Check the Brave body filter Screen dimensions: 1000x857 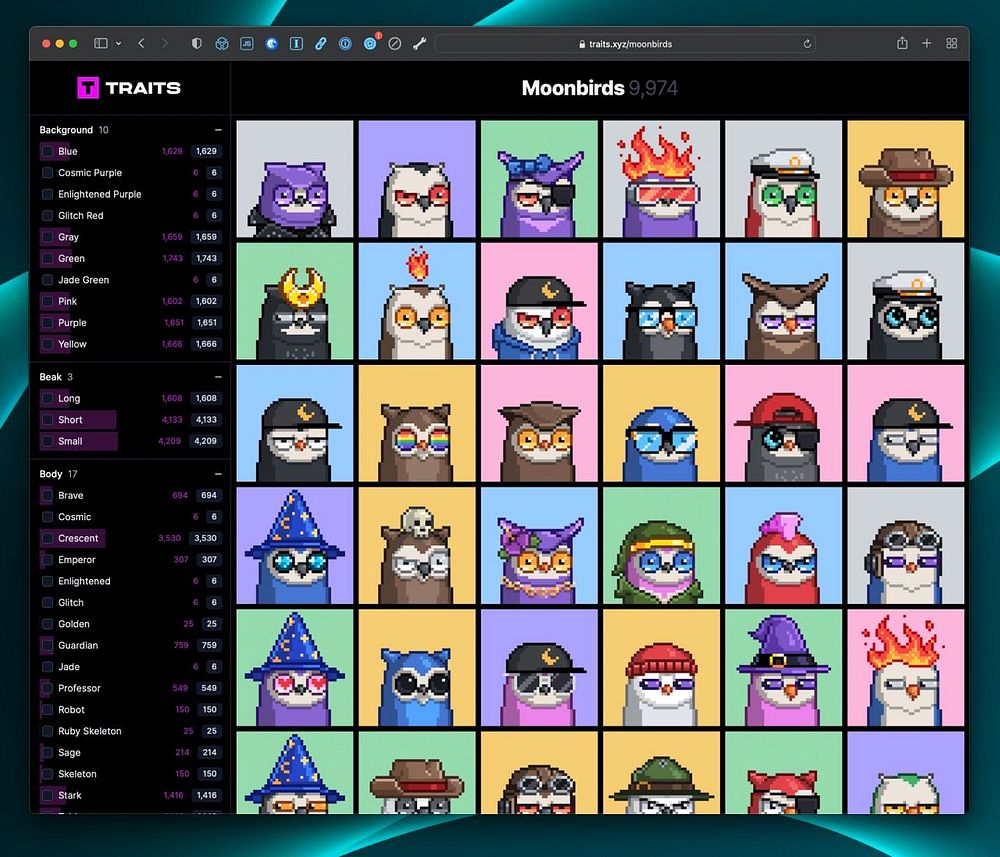pos(47,495)
